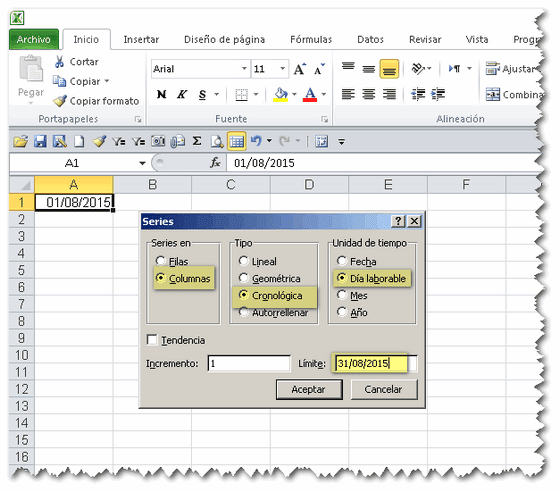560x492 pixels.
Task: Switch to the Diseño de página tab
Action: (x=224, y=39)
